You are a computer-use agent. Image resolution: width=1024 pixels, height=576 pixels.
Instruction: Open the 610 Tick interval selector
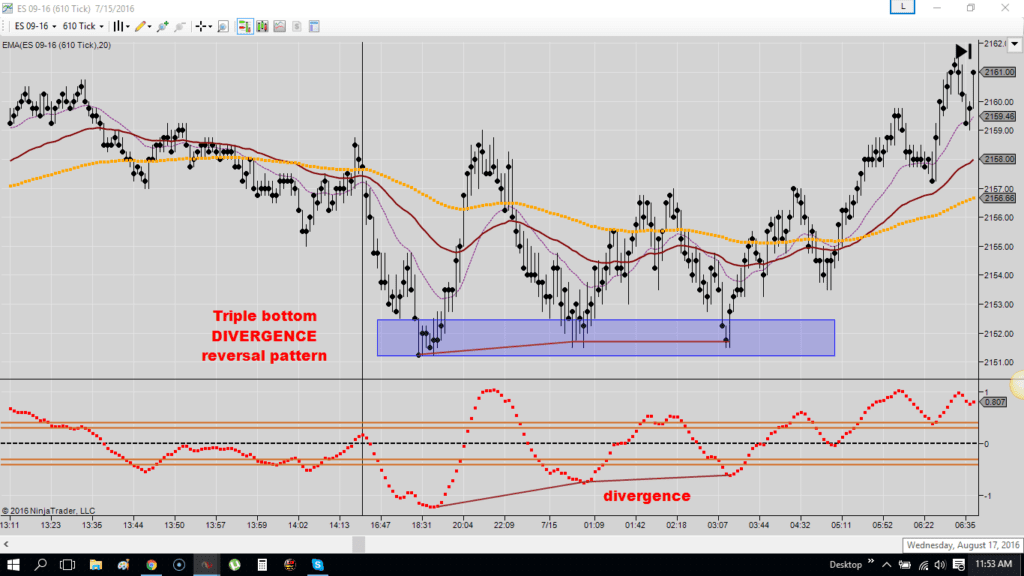click(x=83, y=26)
